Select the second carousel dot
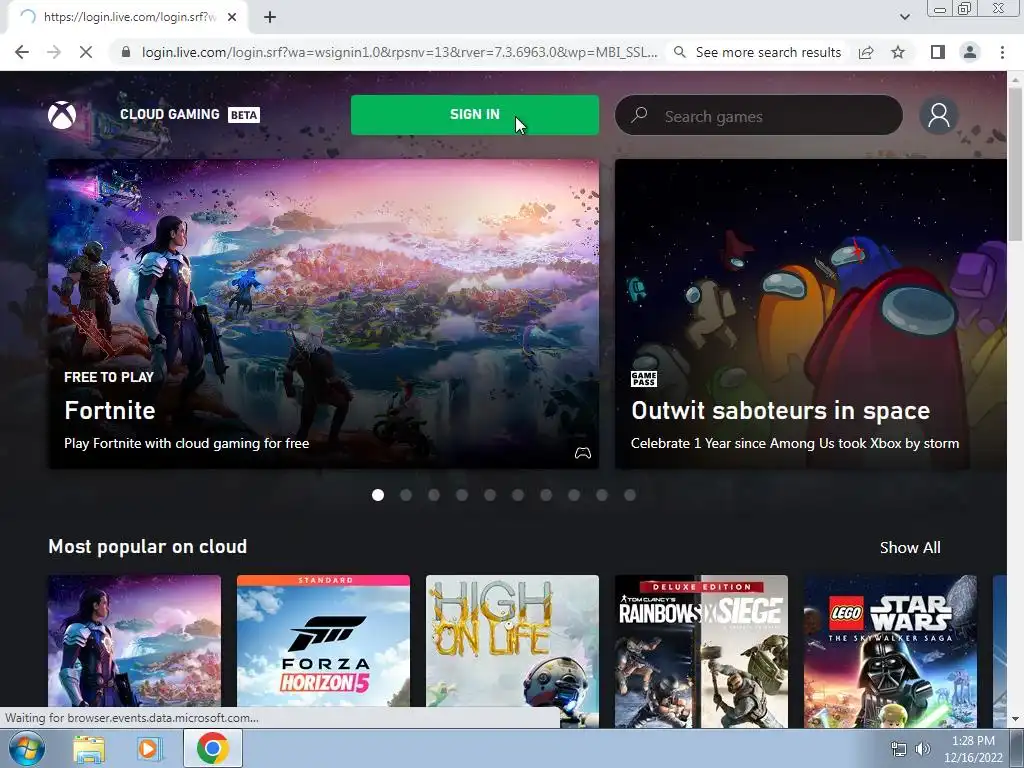The height and width of the screenshot is (768, 1024). [x=406, y=495]
